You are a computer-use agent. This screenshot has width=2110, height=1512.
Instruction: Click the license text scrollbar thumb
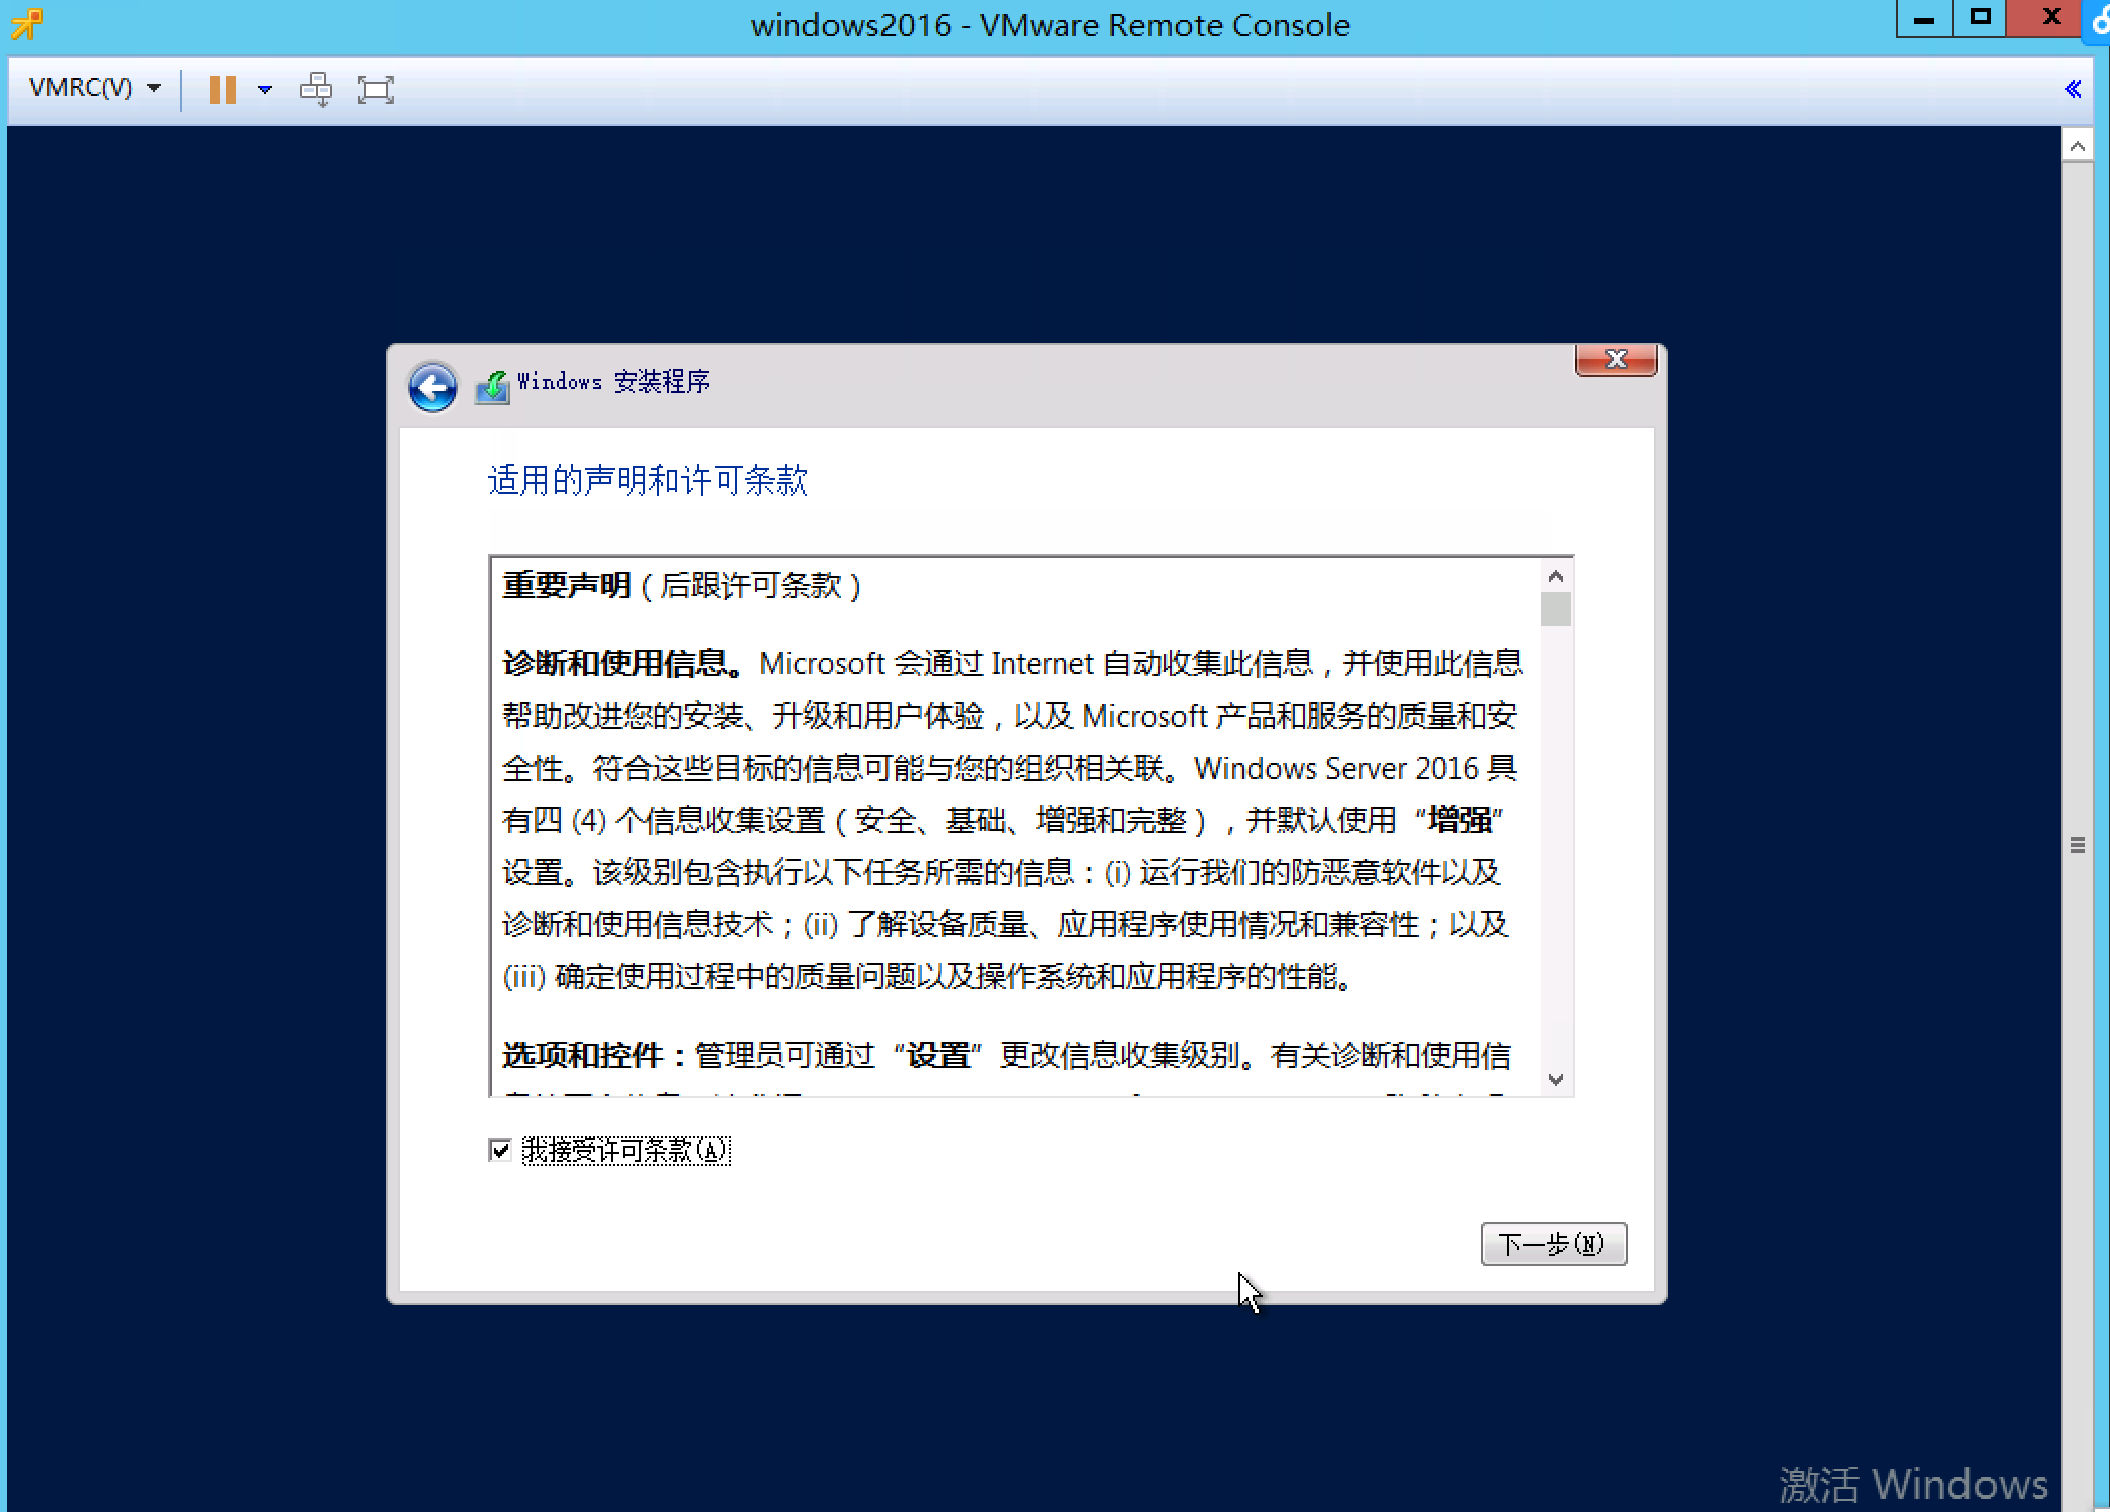1555,609
